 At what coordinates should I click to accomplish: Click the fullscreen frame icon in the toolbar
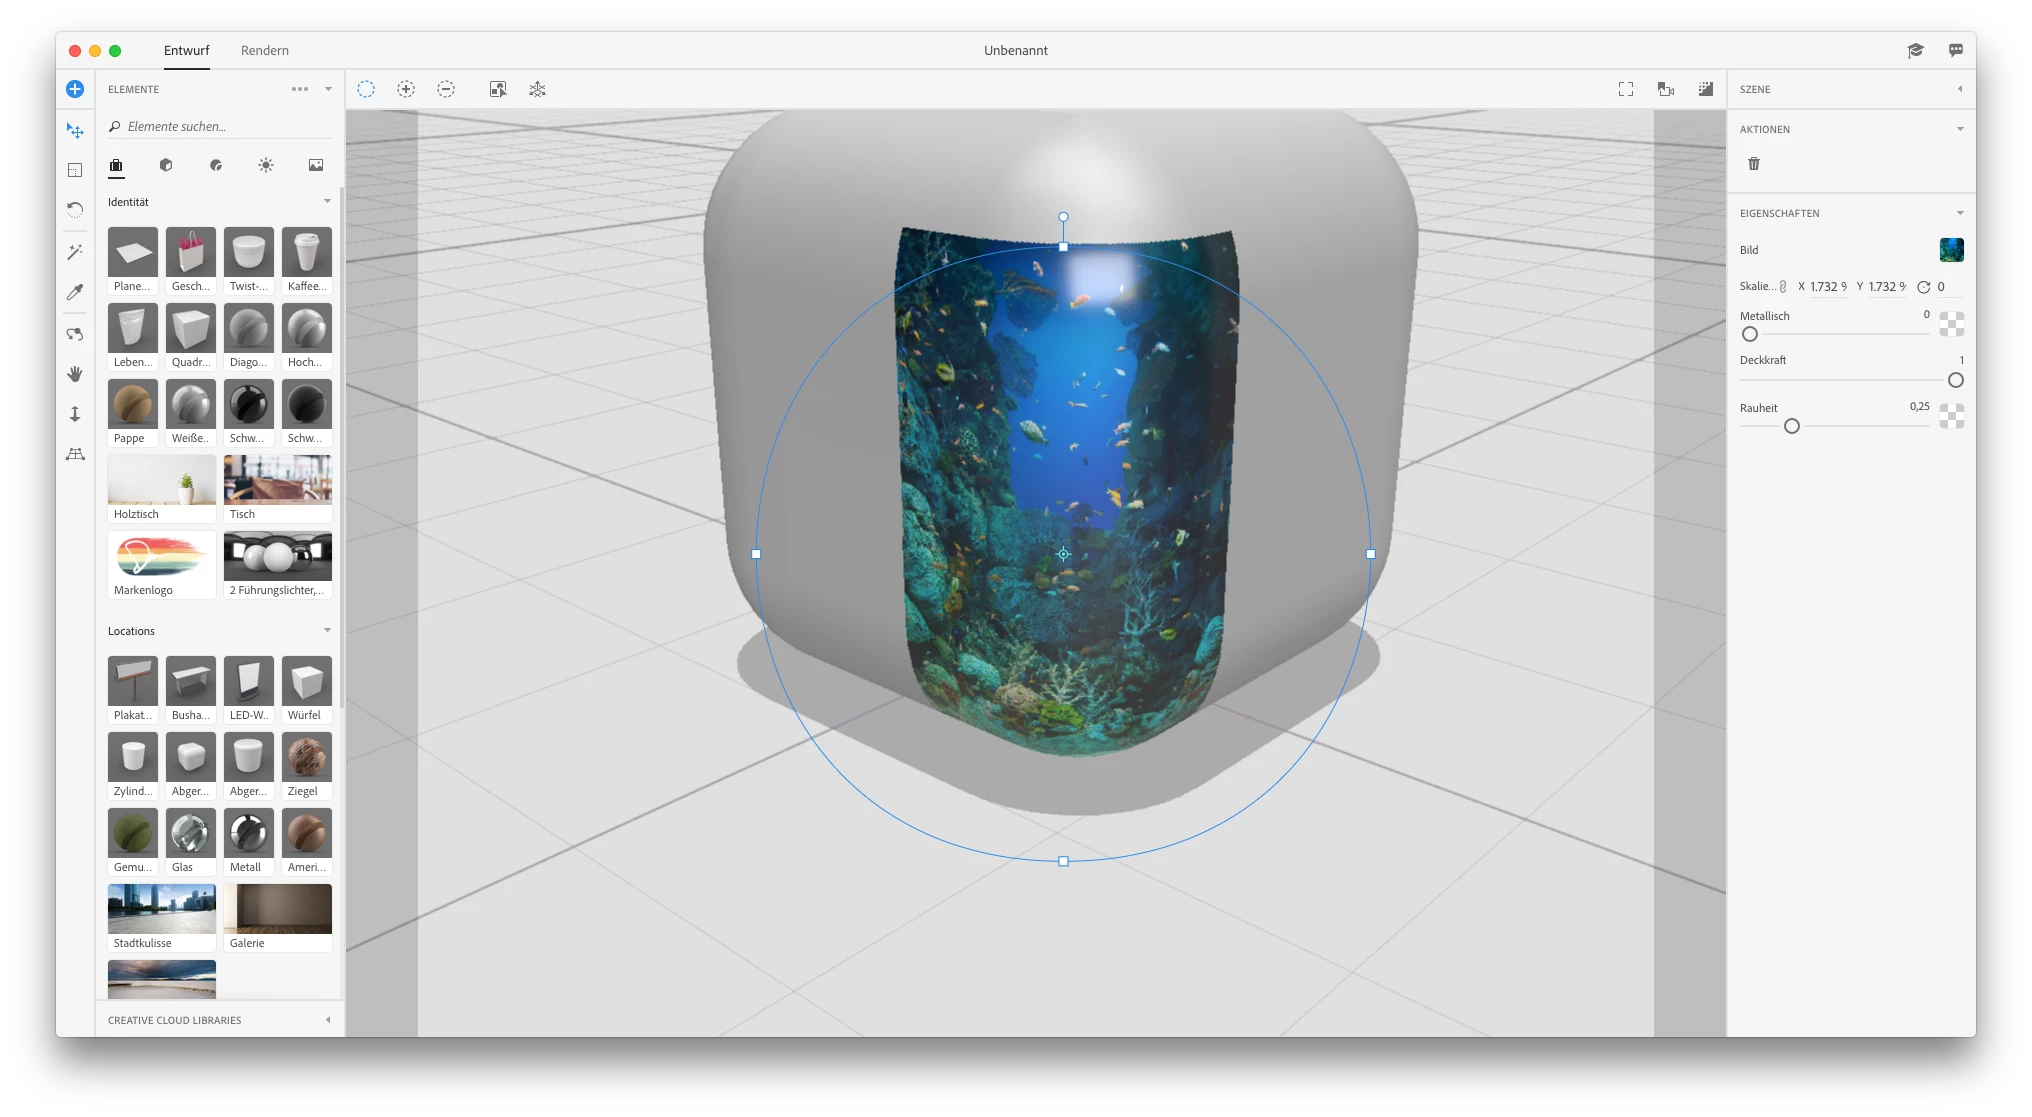pos(1626,89)
